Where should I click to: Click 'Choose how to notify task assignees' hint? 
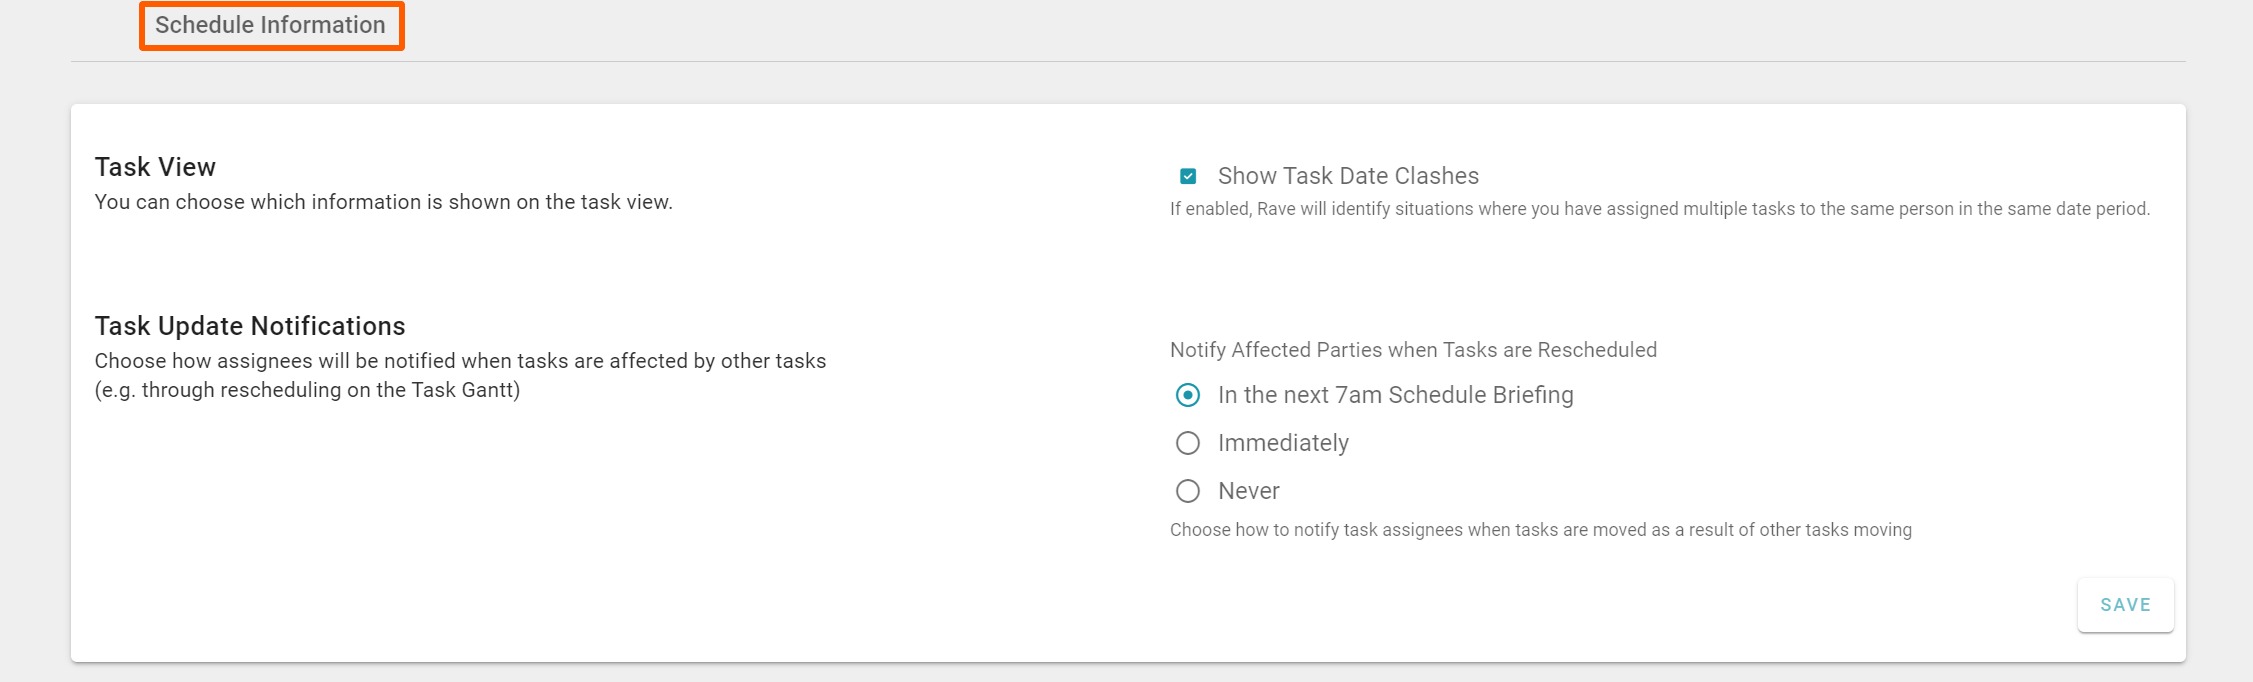click(1540, 530)
